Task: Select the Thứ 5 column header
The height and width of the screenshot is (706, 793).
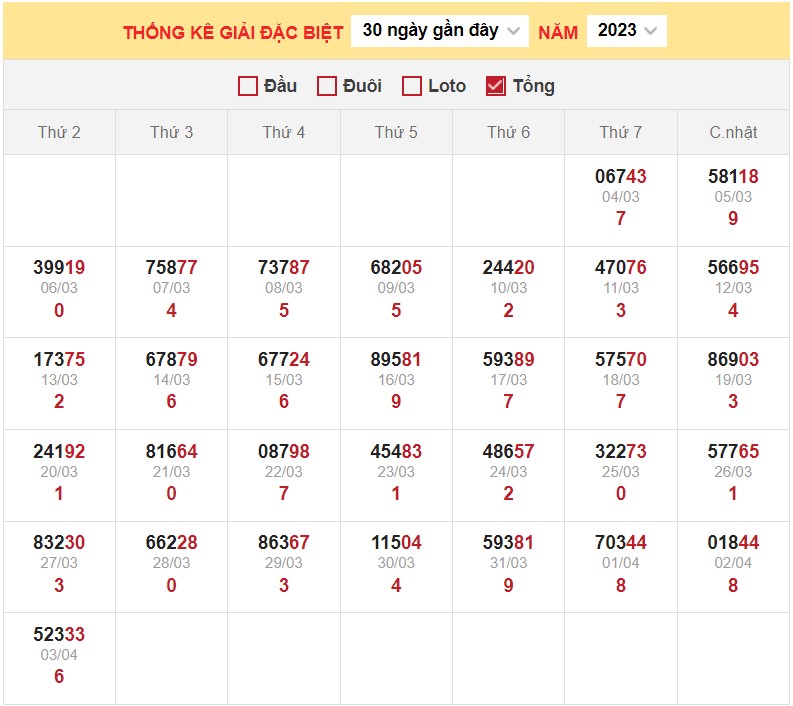Action: pos(396,132)
